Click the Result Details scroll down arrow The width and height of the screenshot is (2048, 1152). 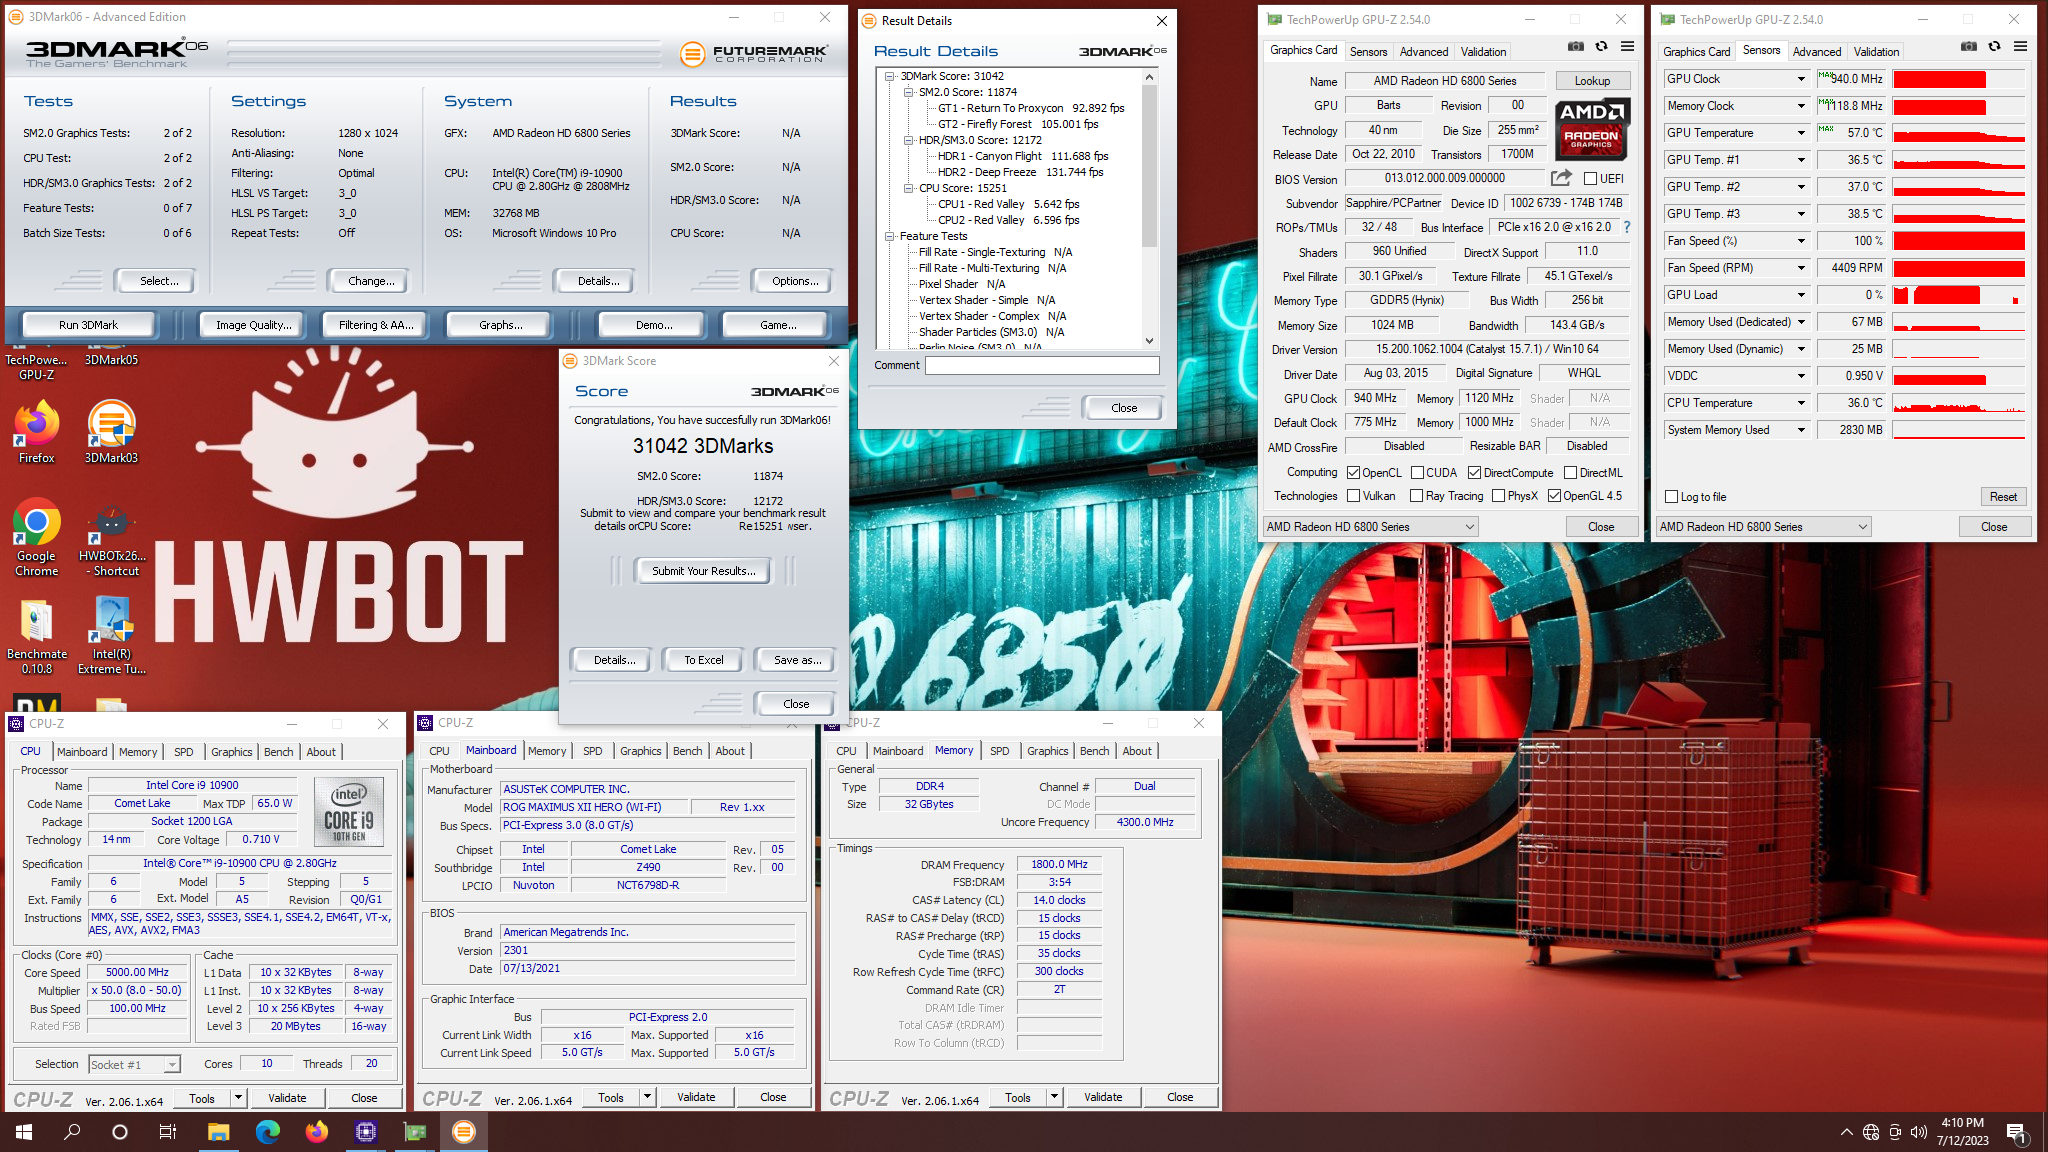tap(1149, 341)
